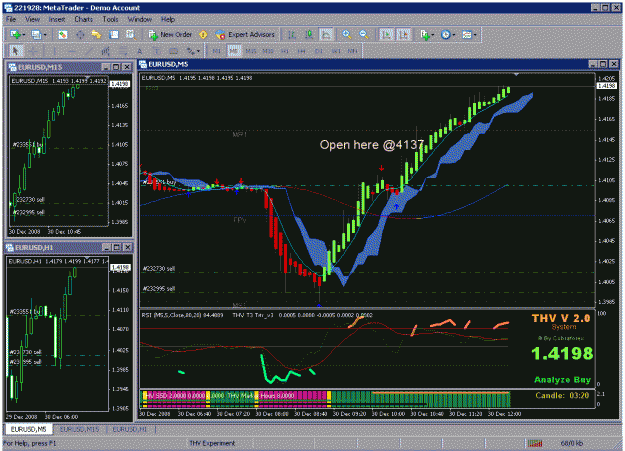Click the 'THV Experiment' status bar profile
The width and height of the screenshot is (625, 451).
tap(212, 443)
